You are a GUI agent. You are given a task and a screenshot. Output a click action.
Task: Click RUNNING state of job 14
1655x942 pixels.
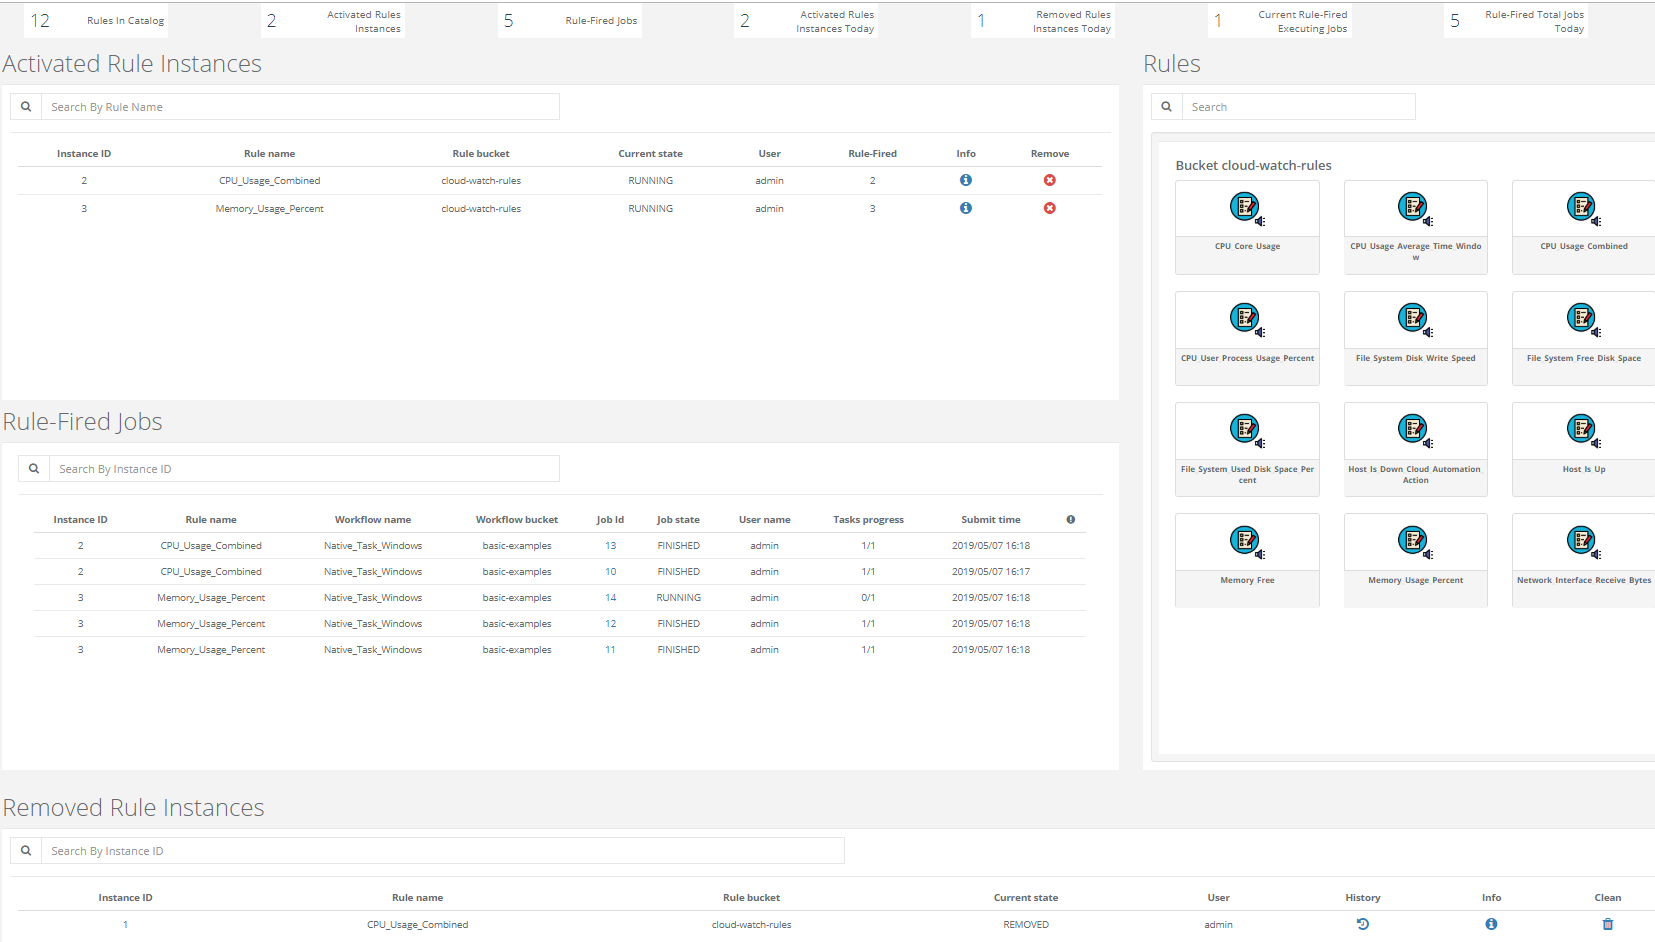click(679, 598)
